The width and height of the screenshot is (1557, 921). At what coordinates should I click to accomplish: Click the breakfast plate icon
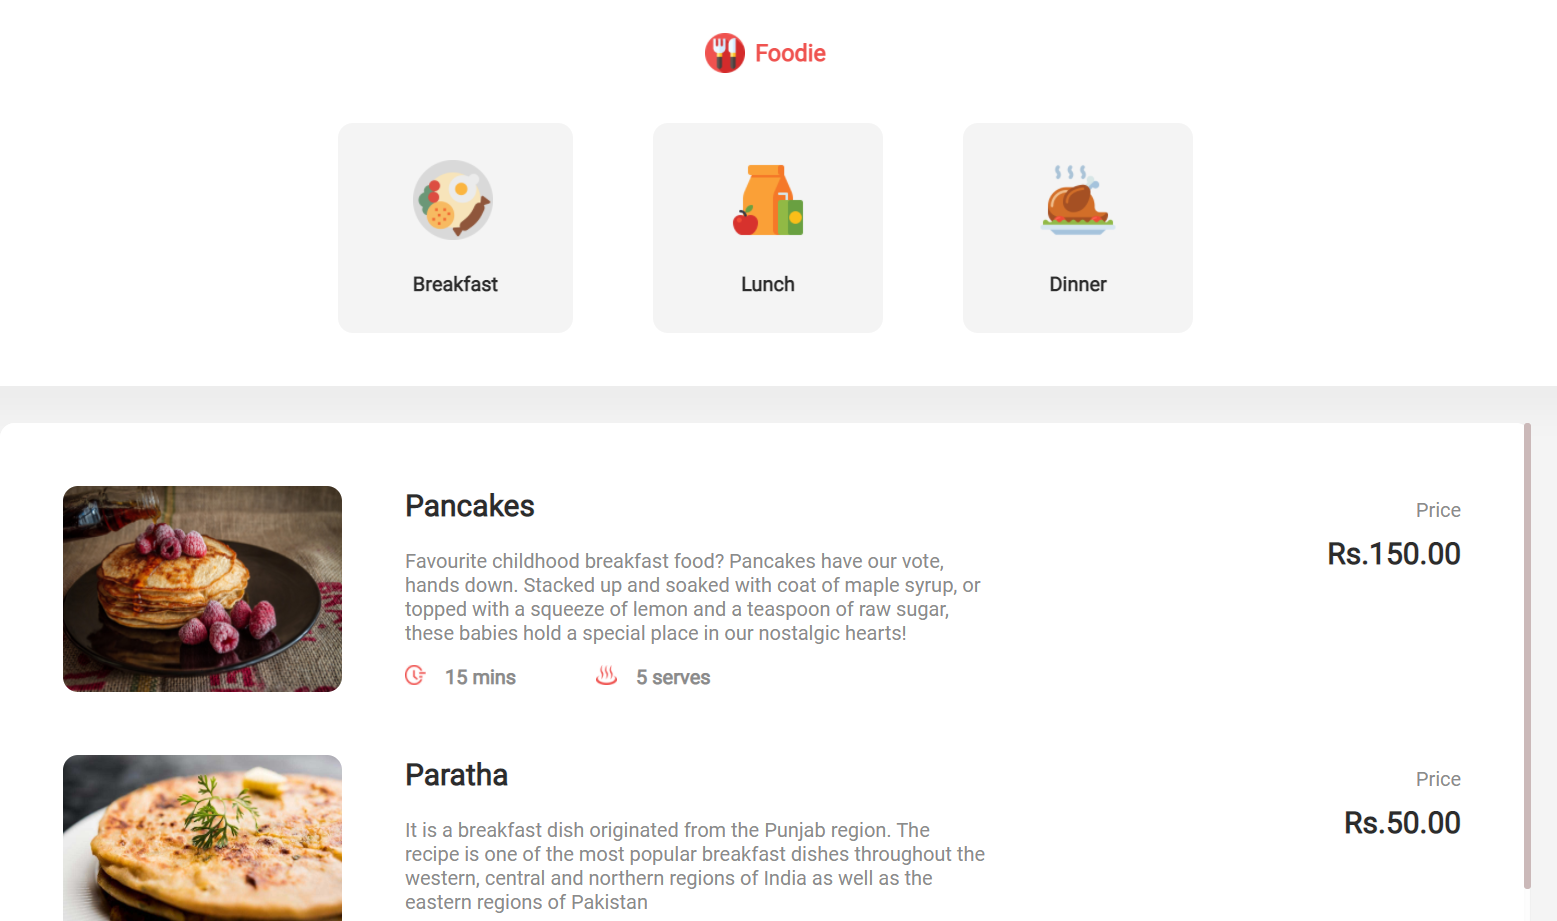454,200
